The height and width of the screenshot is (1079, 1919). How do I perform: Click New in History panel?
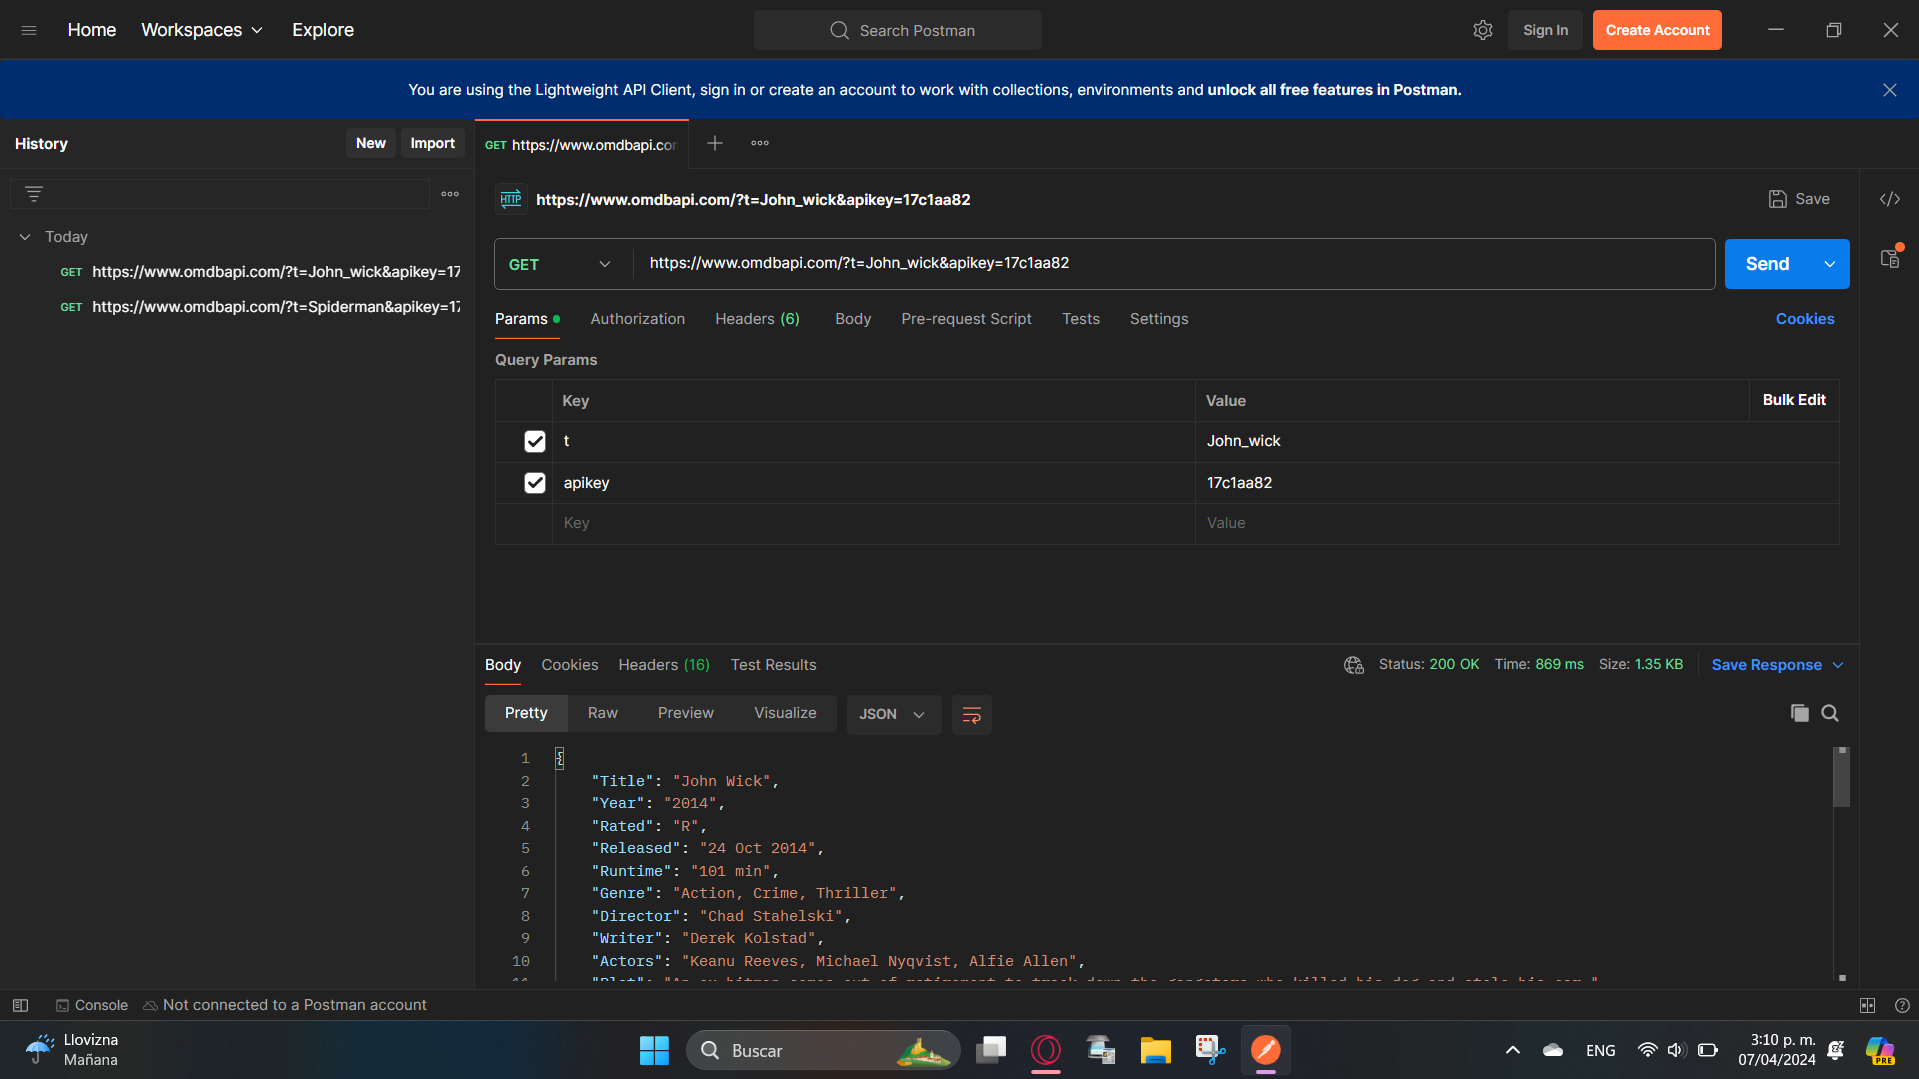pos(371,143)
